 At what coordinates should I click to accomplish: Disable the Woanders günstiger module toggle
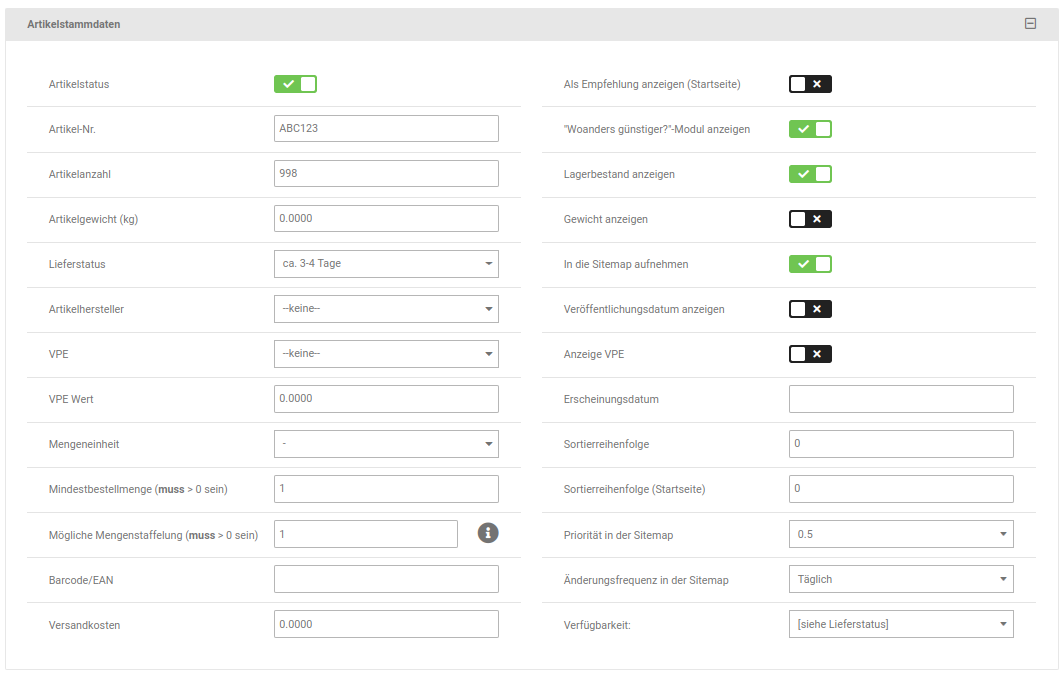point(810,129)
